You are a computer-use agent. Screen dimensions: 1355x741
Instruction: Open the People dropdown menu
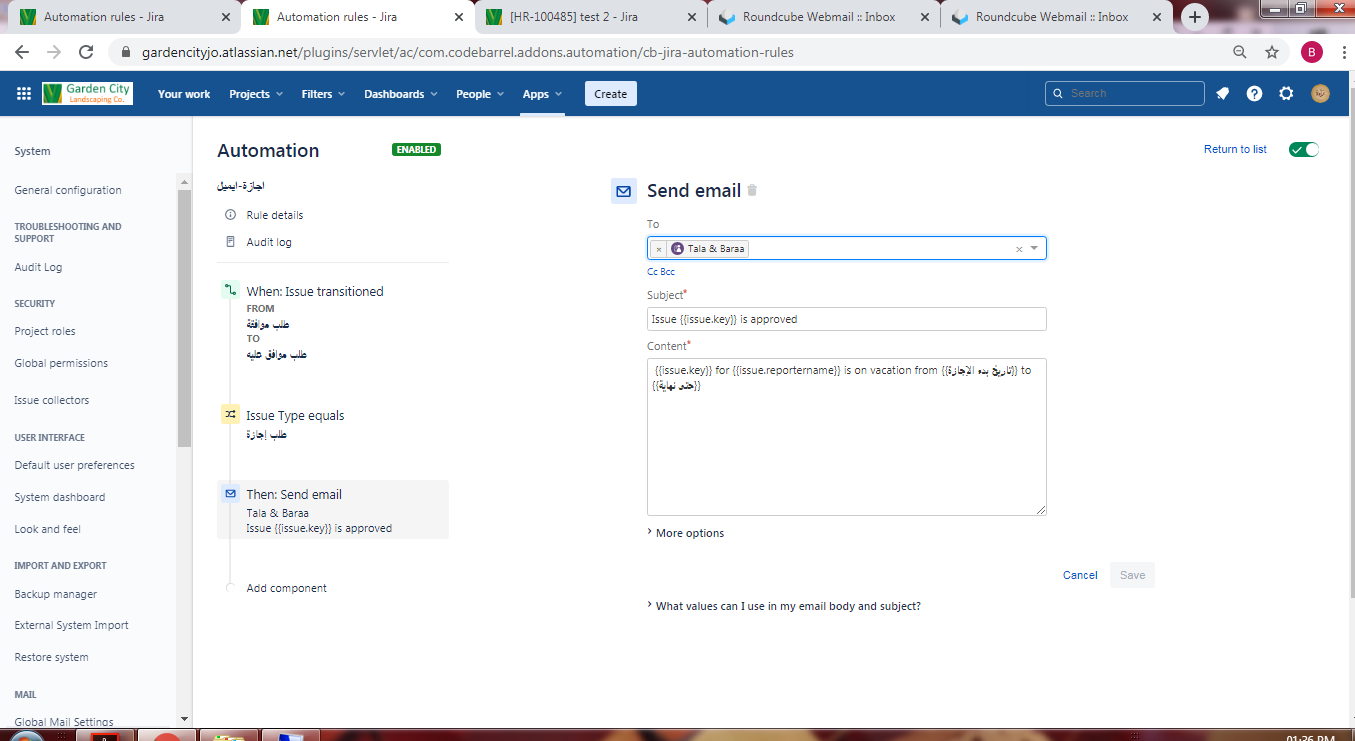tap(481, 94)
